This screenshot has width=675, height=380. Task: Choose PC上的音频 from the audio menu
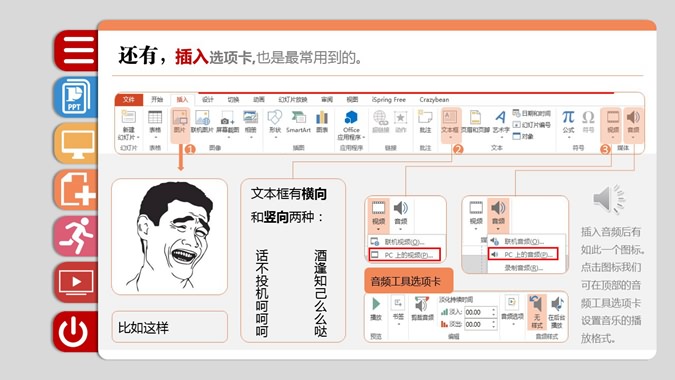point(523,254)
